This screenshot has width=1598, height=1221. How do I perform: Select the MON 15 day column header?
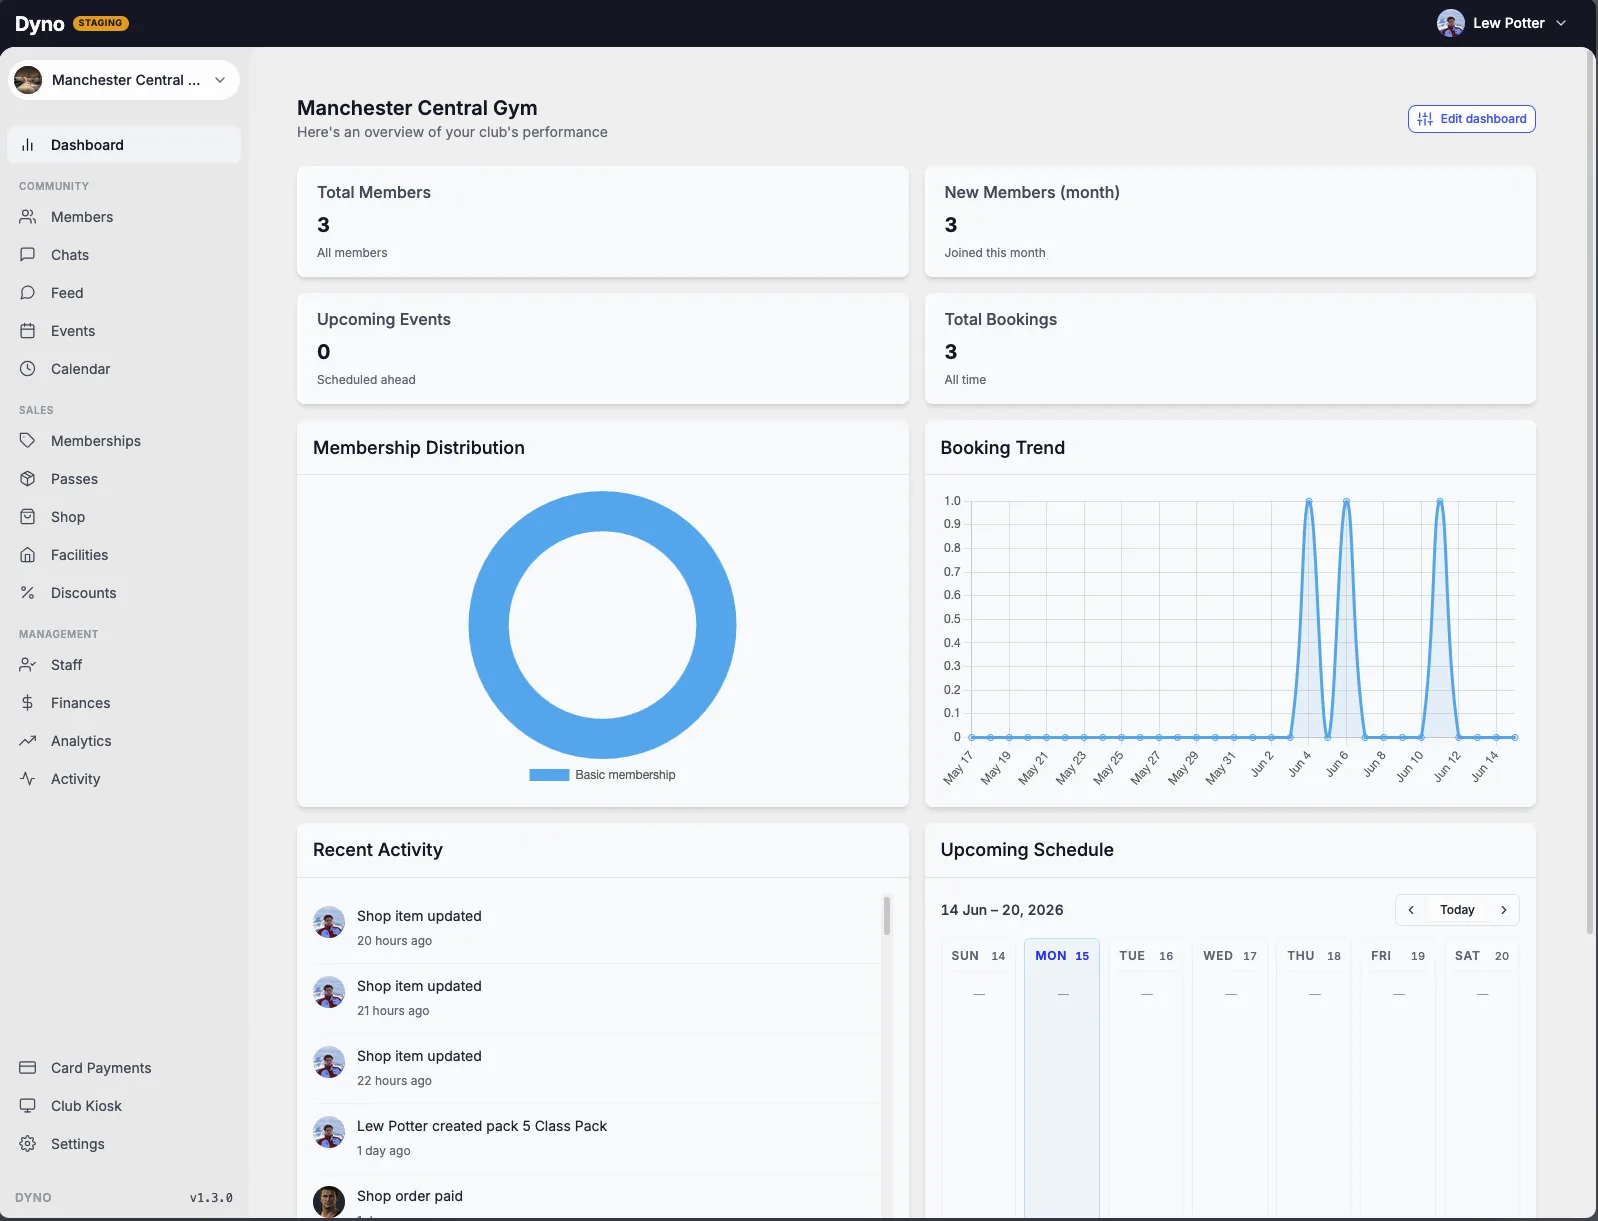tap(1062, 956)
